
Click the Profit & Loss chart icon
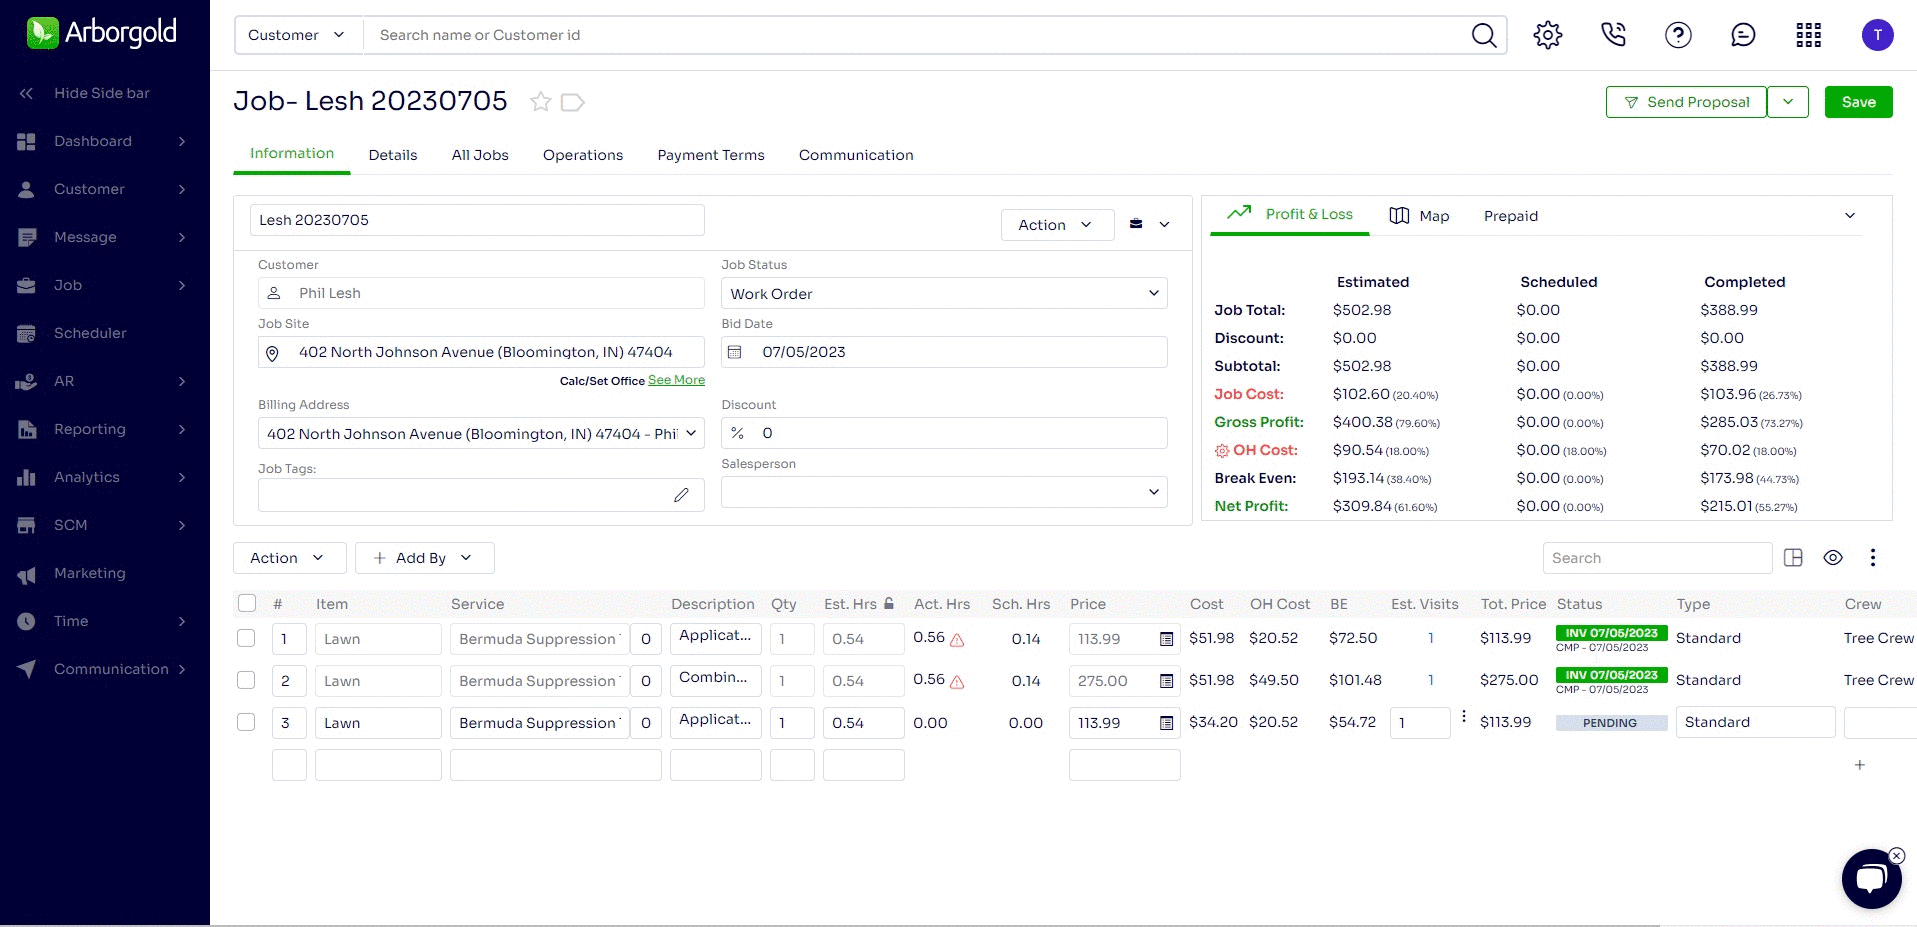tap(1238, 213)
